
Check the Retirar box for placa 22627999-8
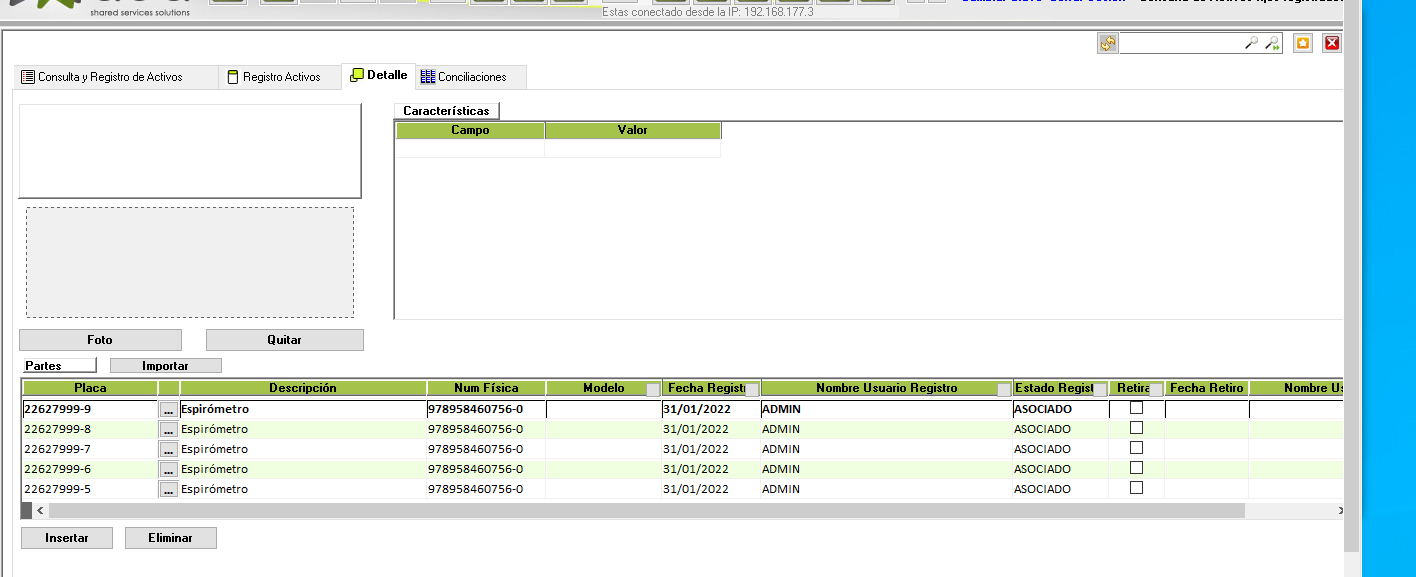(x=1136, y=428)
